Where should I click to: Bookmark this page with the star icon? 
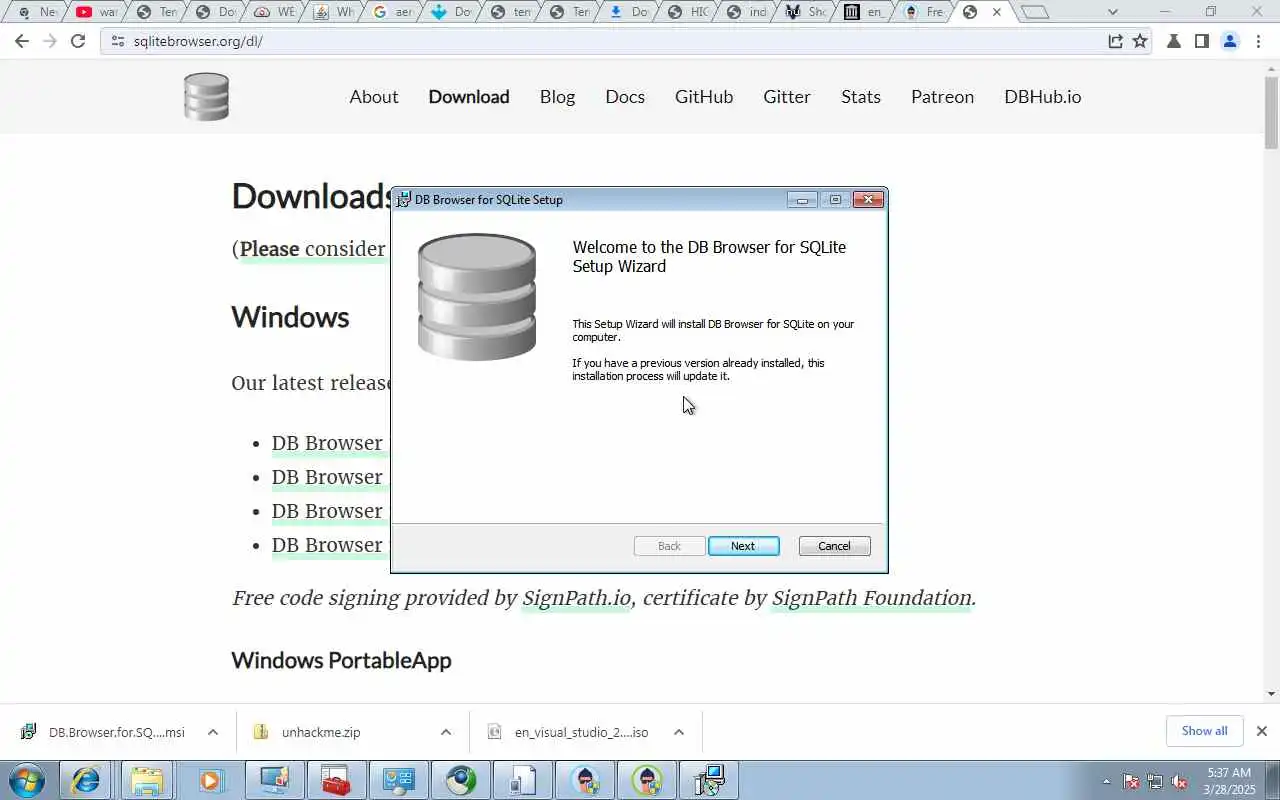click(x=1140, y=41)
